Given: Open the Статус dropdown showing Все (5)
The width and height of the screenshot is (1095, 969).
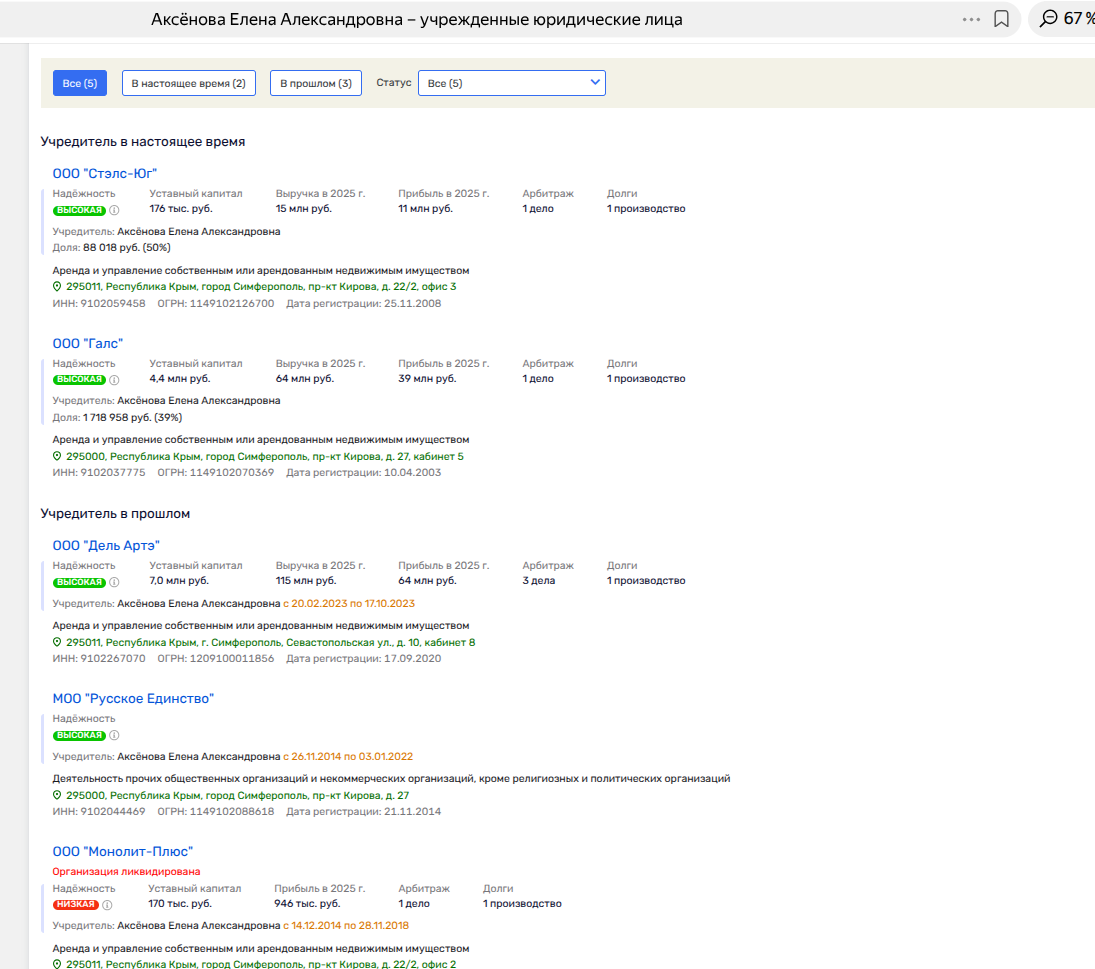Looking at the screenshot, I should pyautogui.click(x=512, y=83).
